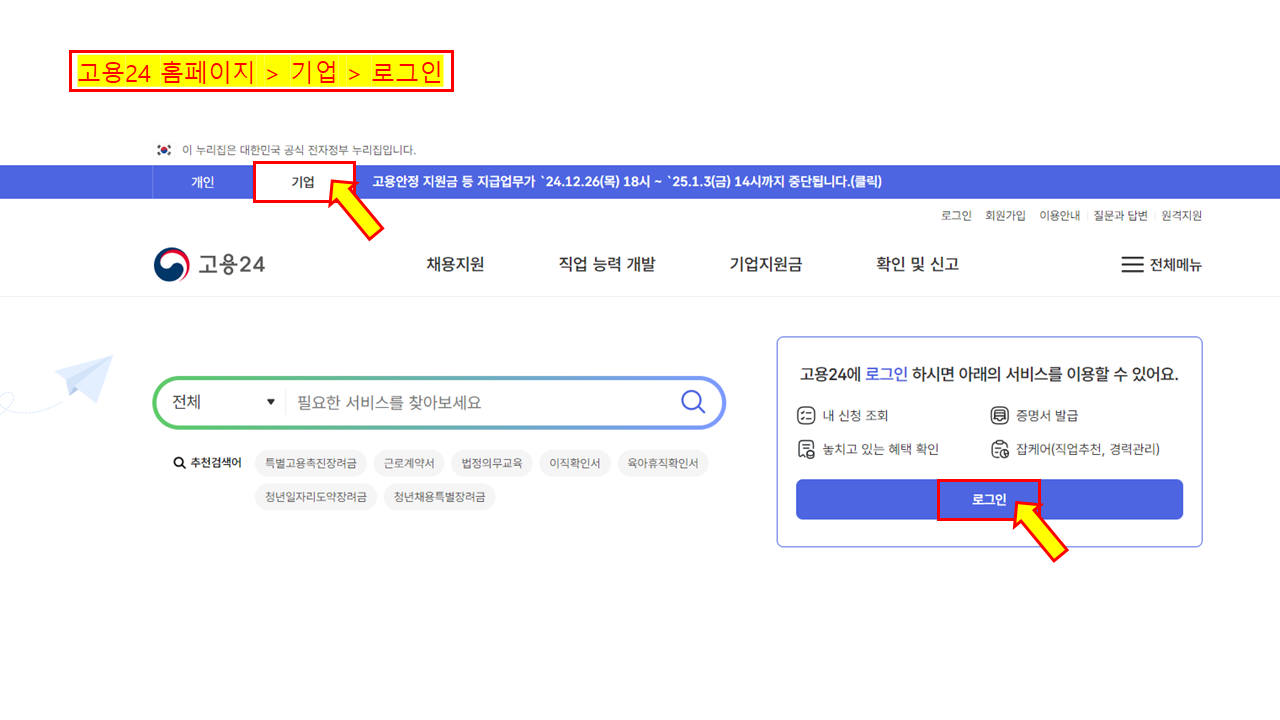Select suggested keyword 근로계약서
The height and width of the screenshot is (720, 1280).
tap(409, 464)
